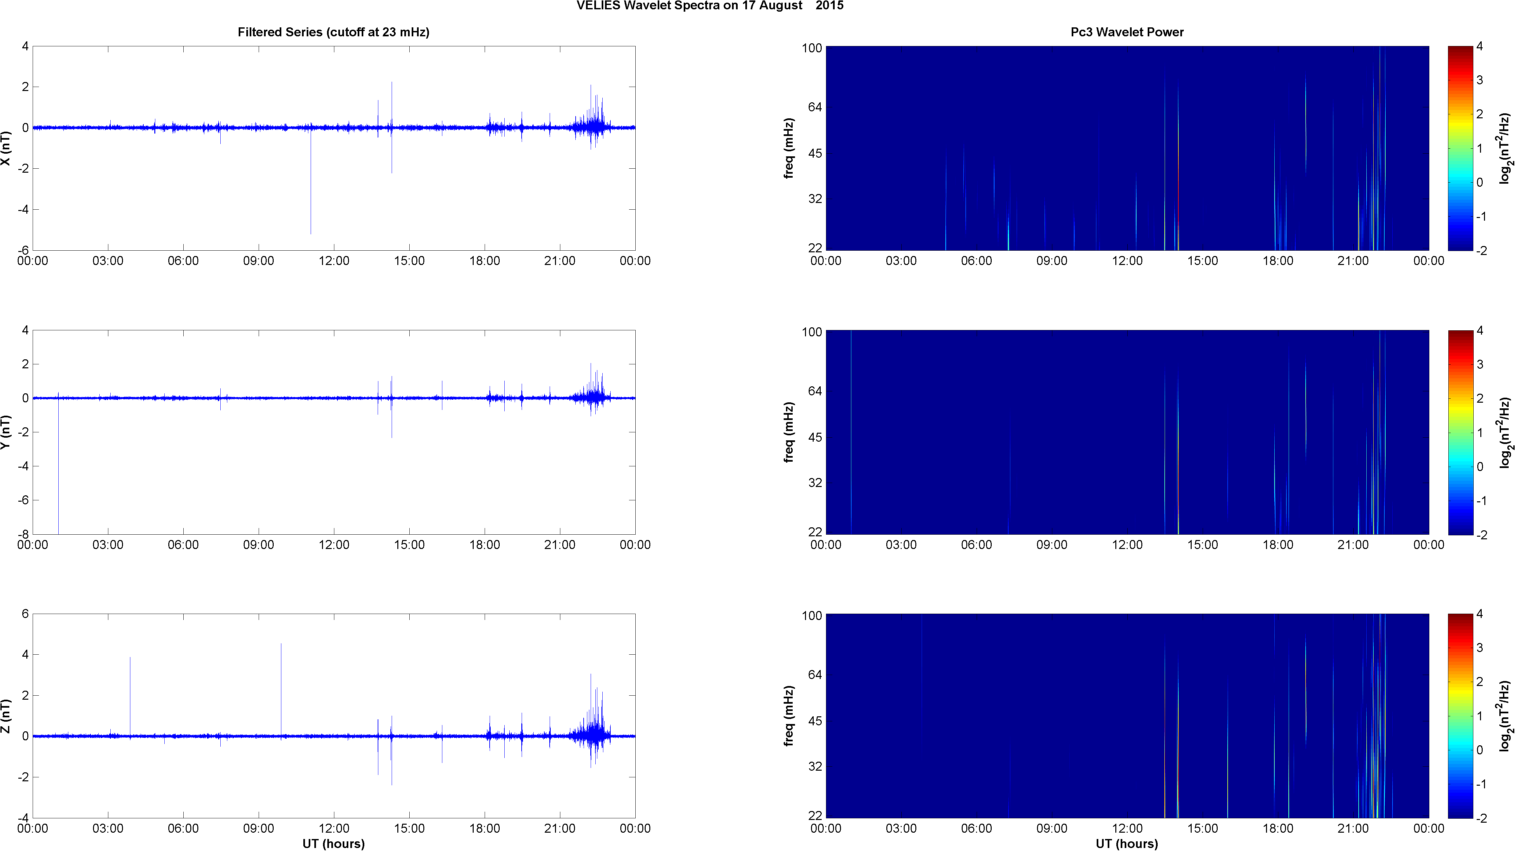Click the Z (nT) axis label
1515x851 pixels.
(x=7, y=716)
